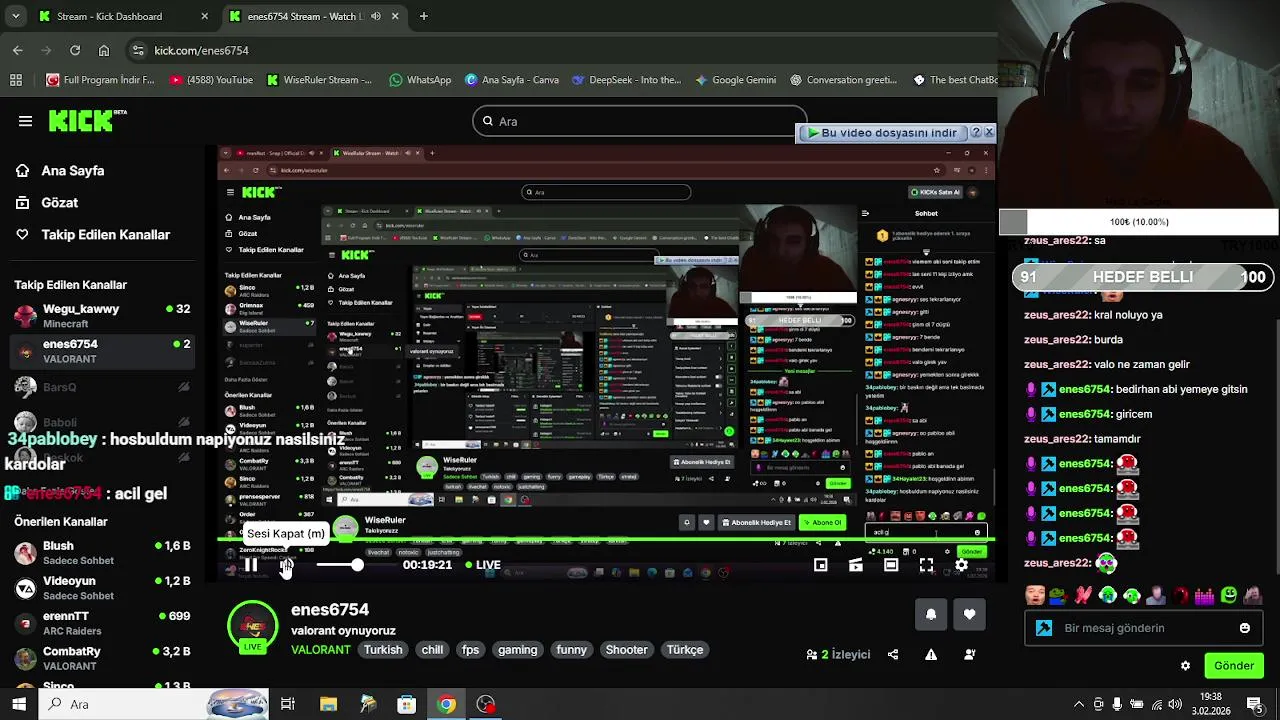Toggle the Kick hamburger sidebar menu
Image resolution: width=1280 pixels, height=720 pixels.
click(25, 121)
